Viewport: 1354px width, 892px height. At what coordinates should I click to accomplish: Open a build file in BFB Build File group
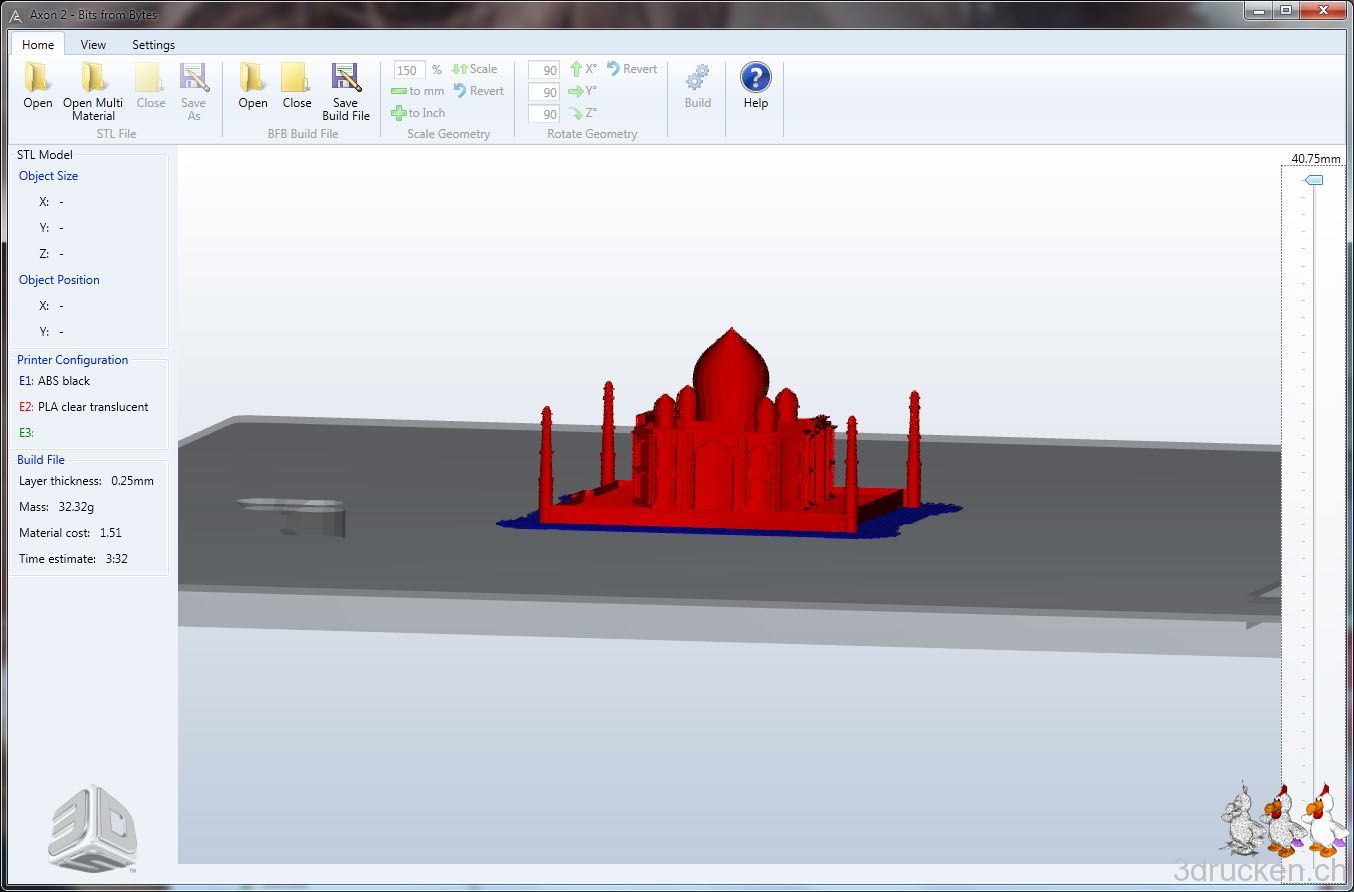(253, 86)
